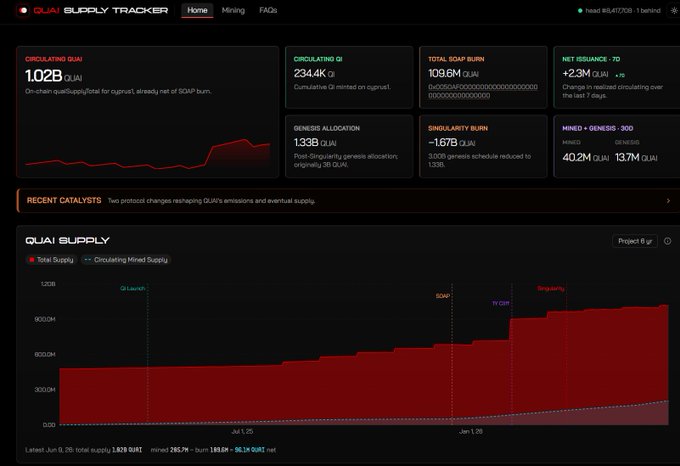Screen dimensions: 680x466
Task: Open the FAQs tab
Action: pos(268,10)
